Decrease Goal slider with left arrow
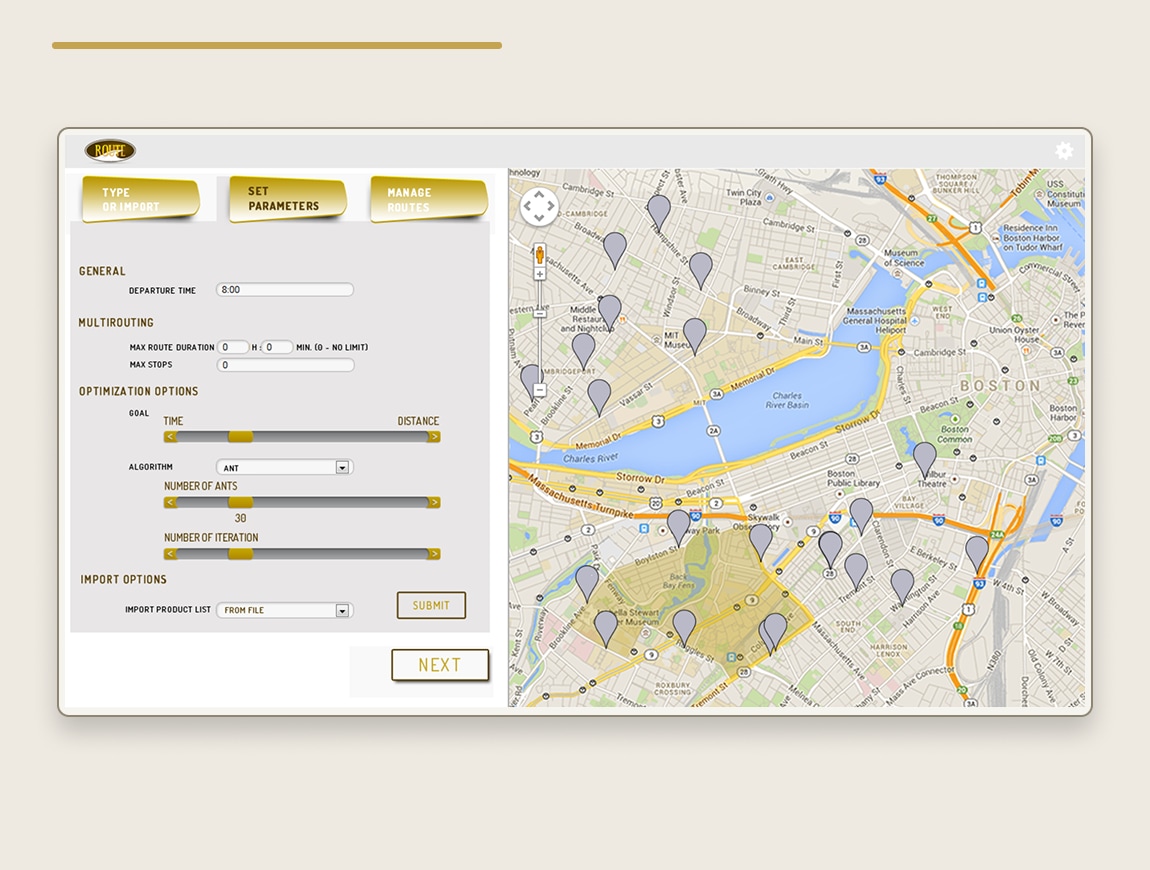This screenshot has height=870, width=1150. [x=170, y=436]
